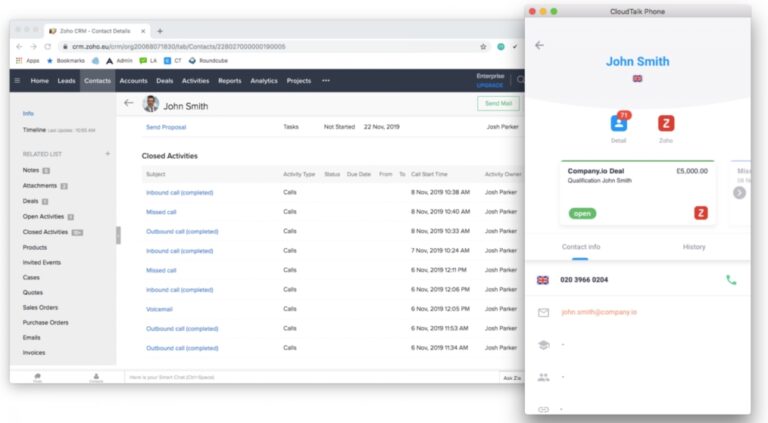Open the Accounts module
Image resolution: width=768 pixels, height=423 pixels.
pyautogui.click(x=133, y=81)
